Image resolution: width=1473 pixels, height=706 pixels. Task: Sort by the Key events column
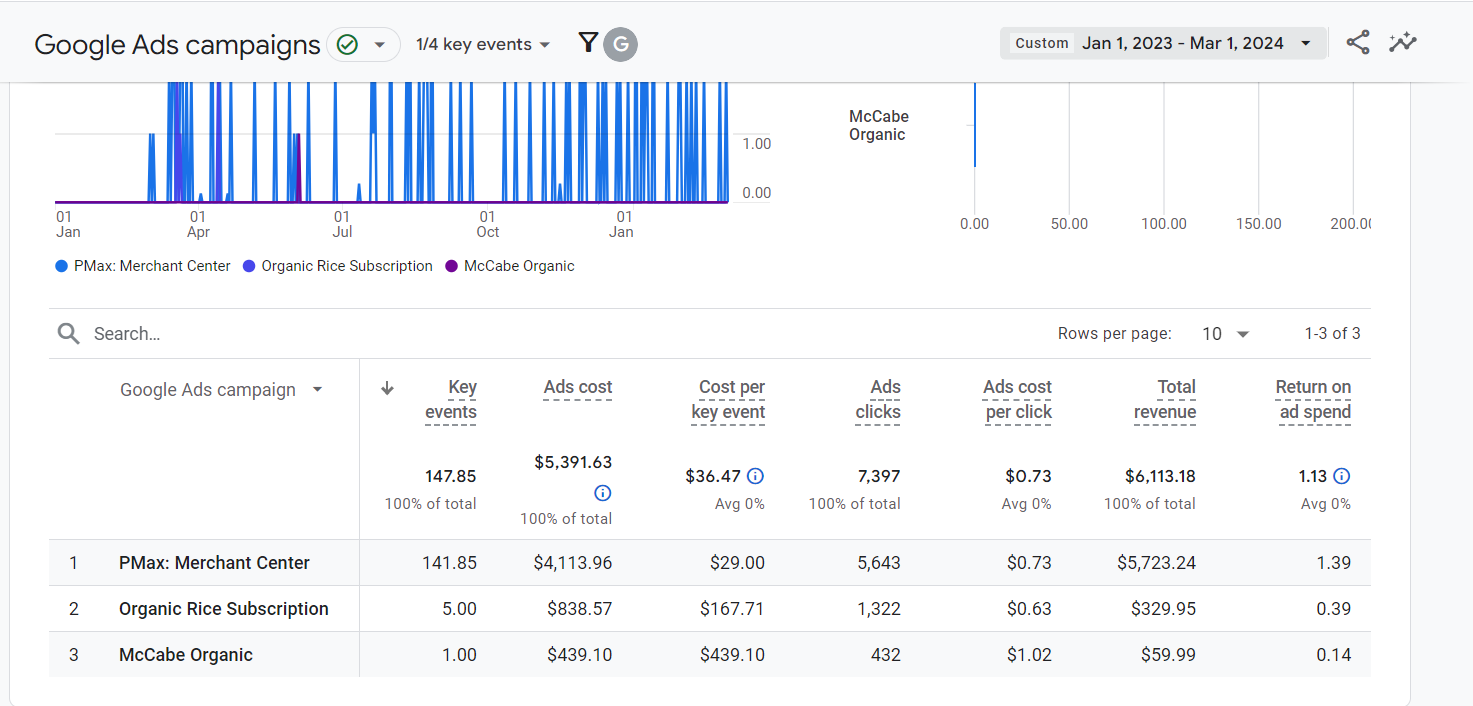[451, 400]
